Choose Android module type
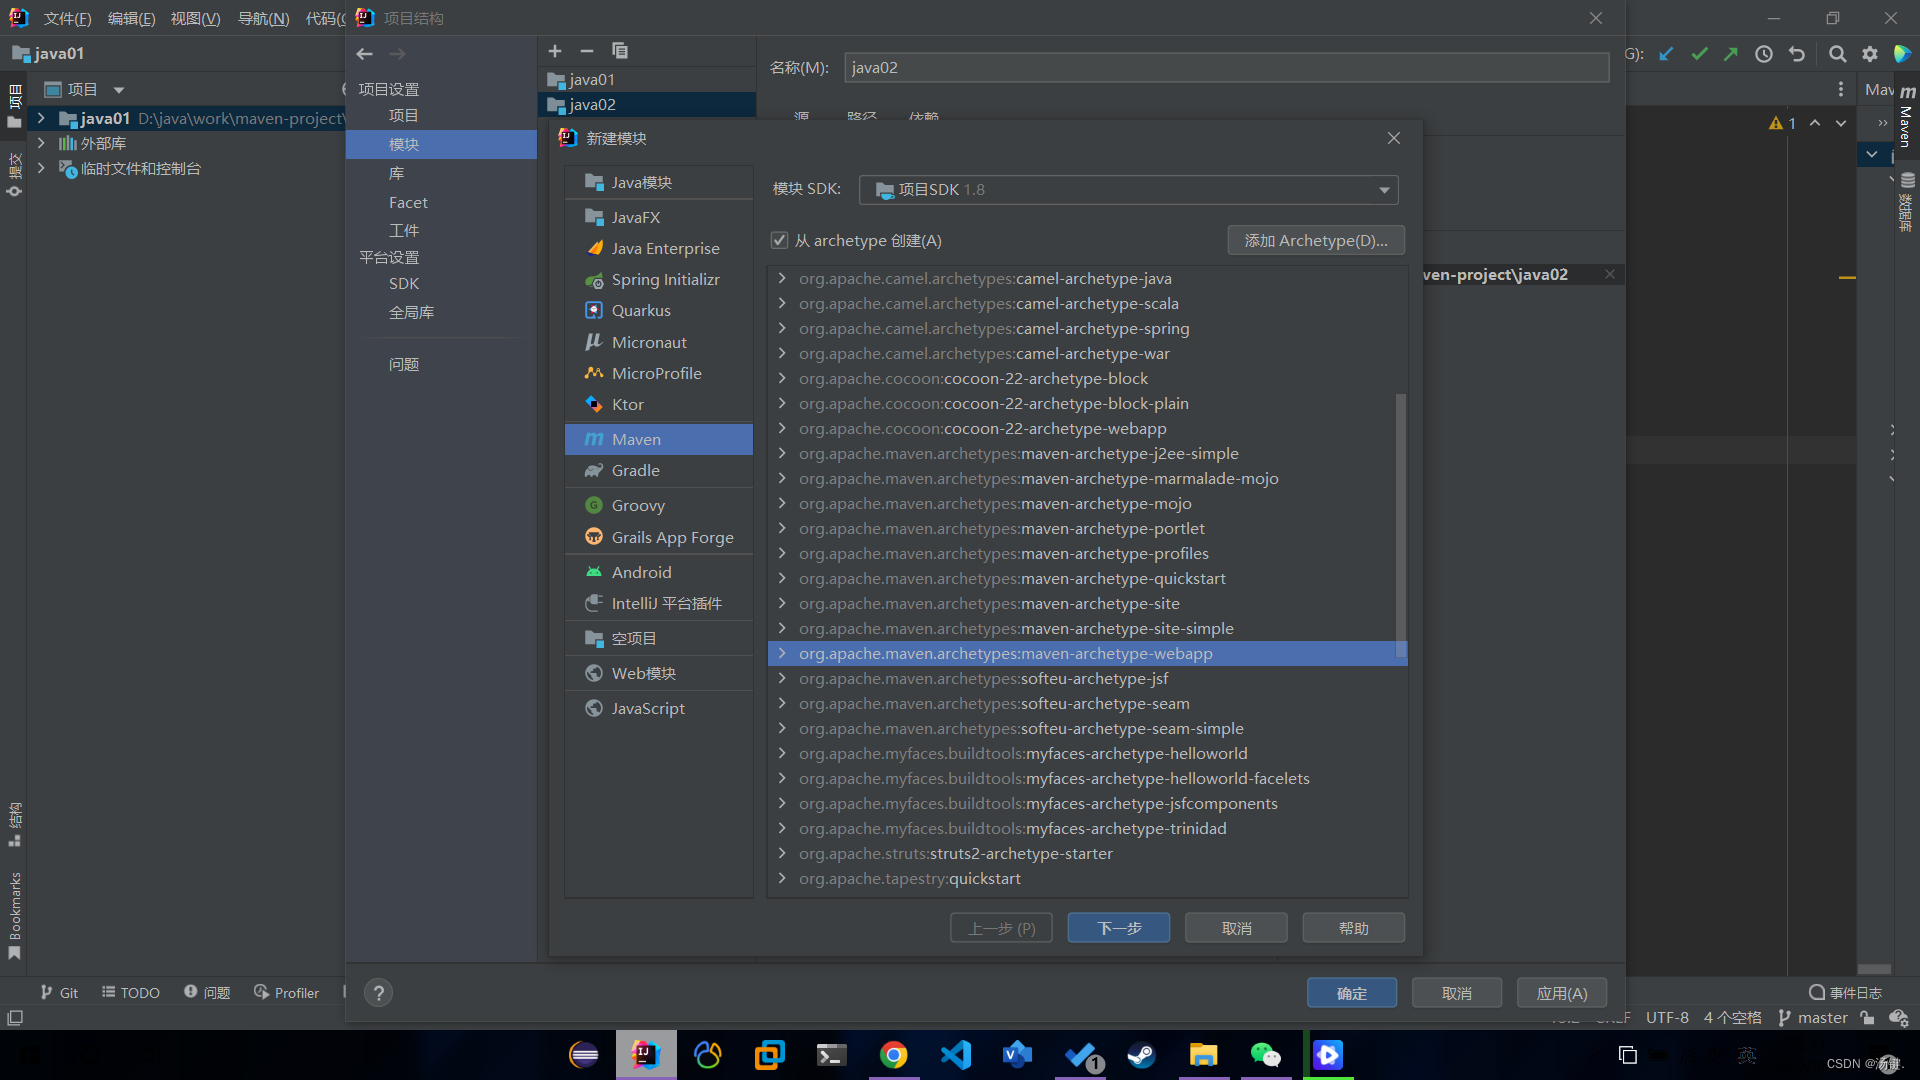Screen dimensions: 1920x1080 click(x=659, y=572)
